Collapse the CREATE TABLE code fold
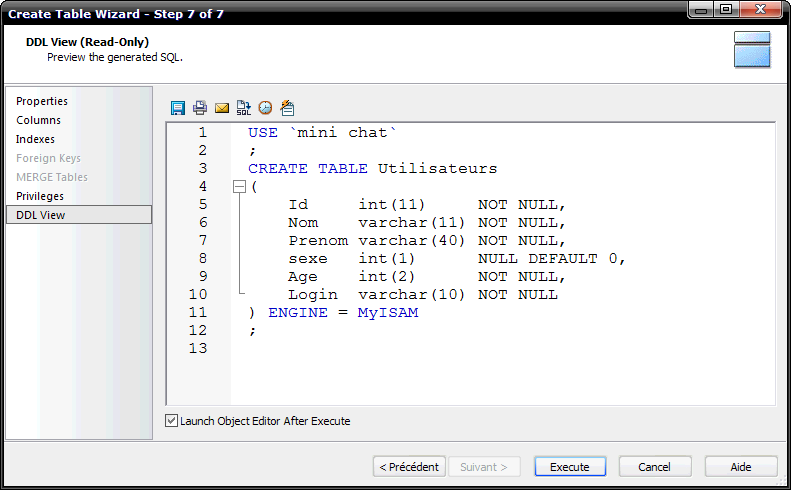 (238, 187)
